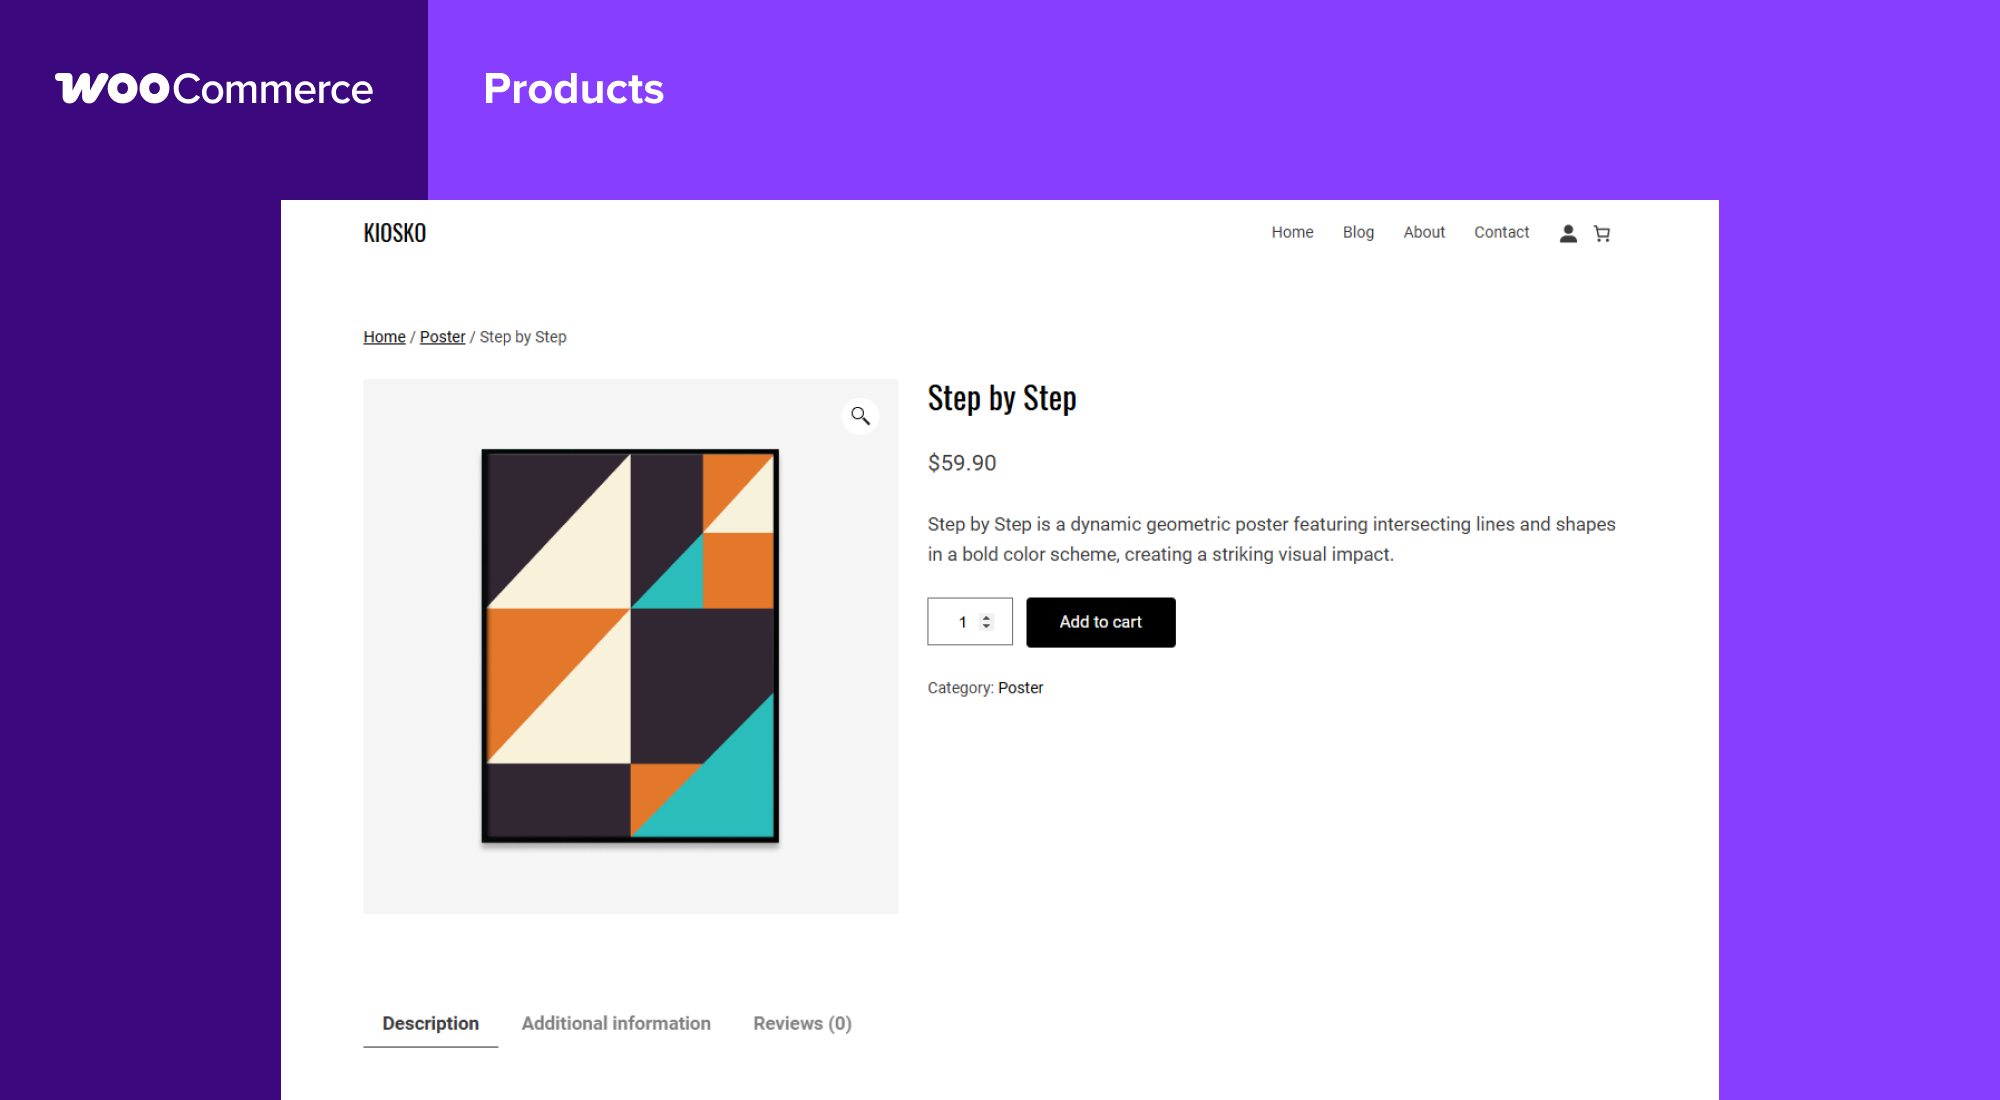Open the Reviews (0) tab
This screenshot has height=1100, width=2000.
tap(802, 1023)
